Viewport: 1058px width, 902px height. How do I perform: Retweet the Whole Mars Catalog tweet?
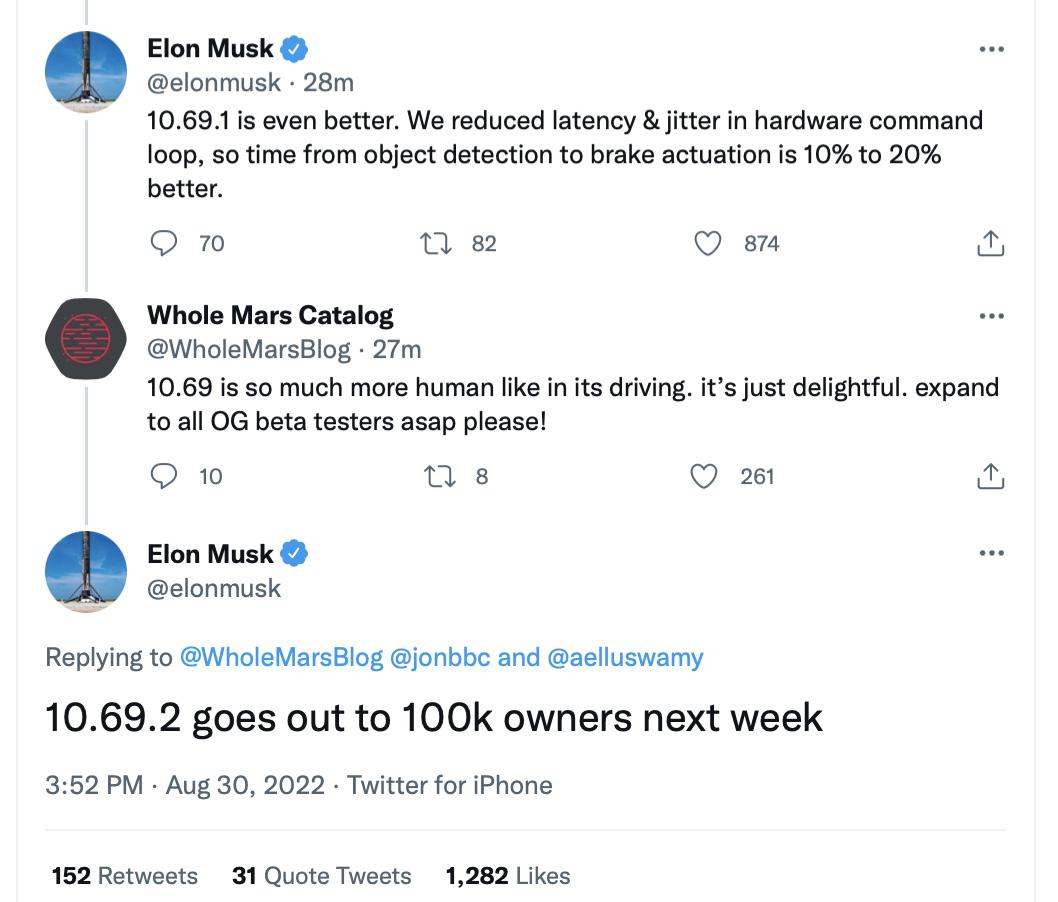click(436, 476)
